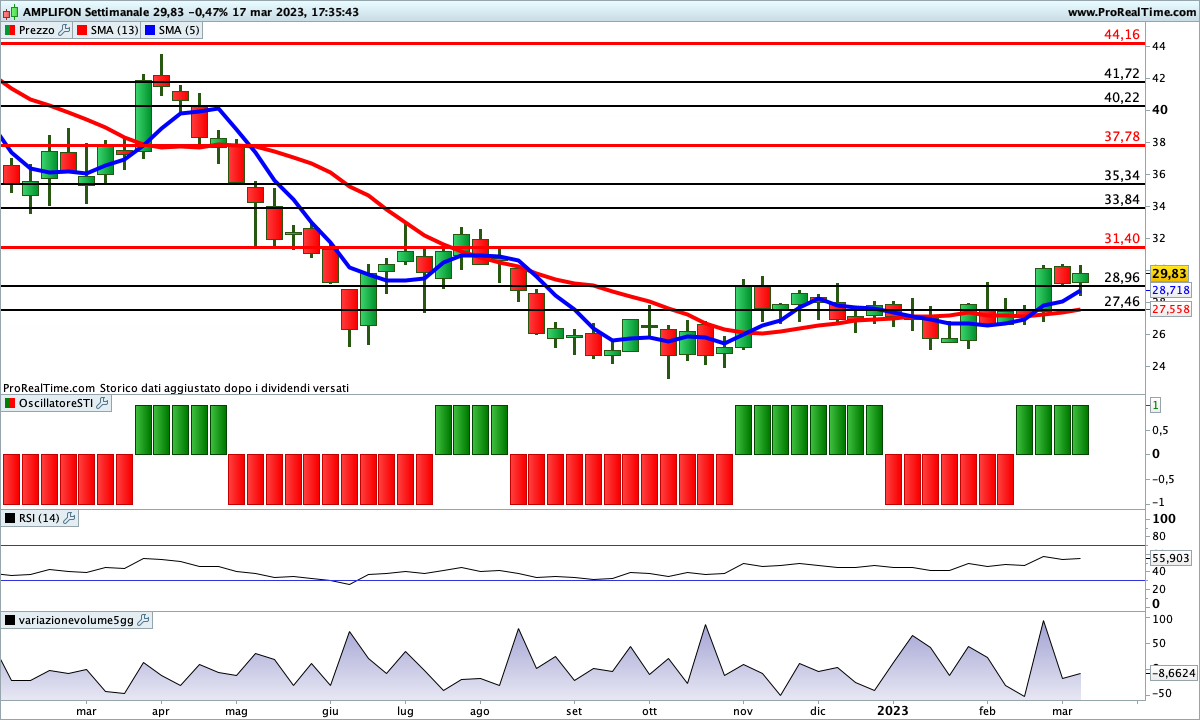Select the support level label 27,46

pyautogui.click(x=1122, y=301)
